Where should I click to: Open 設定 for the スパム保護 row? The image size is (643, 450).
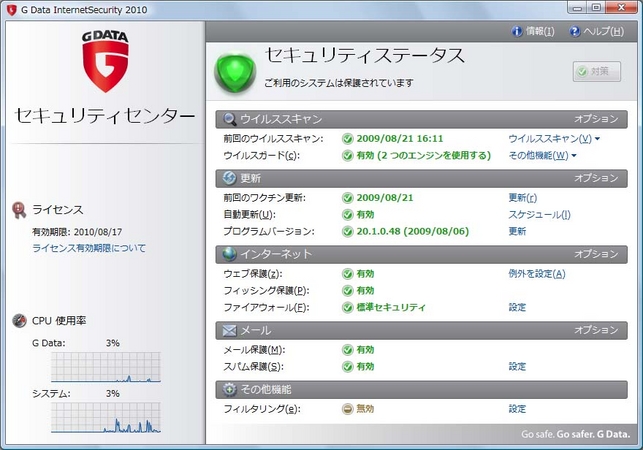coord(517,366)
